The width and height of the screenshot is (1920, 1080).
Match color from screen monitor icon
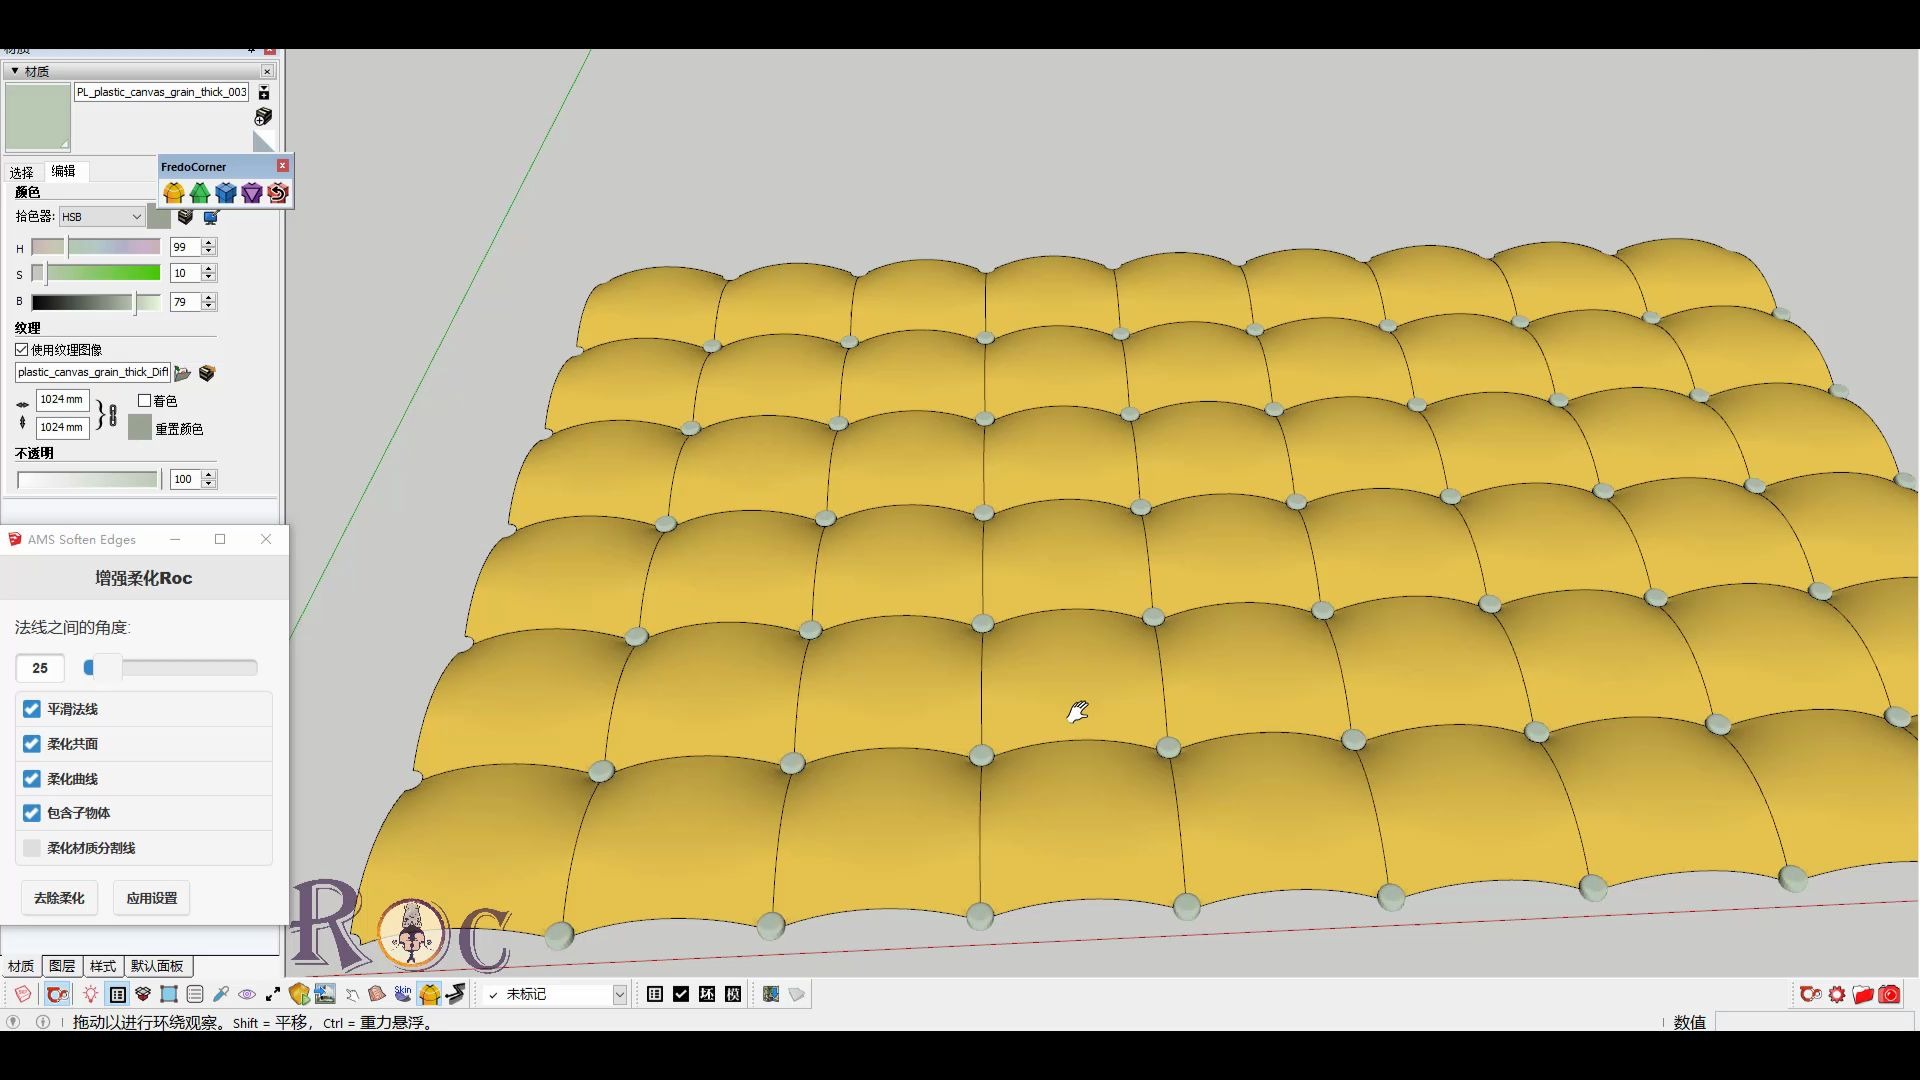tap(211, 216)
